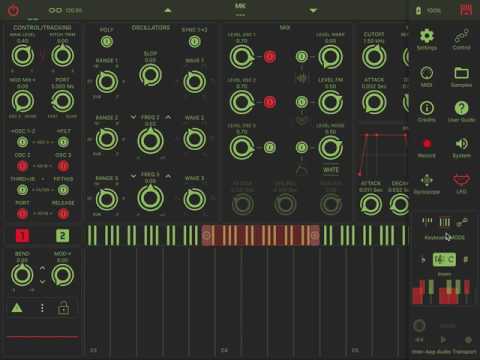
Task: Click the gear icon in Inter-App Audio Transport
Action: tap(468, 340)
